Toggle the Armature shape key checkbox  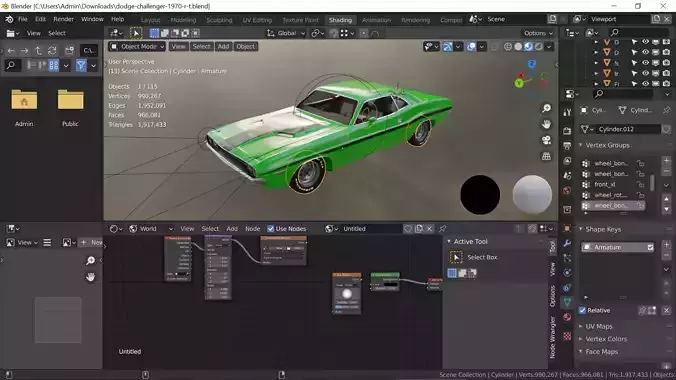tap(650, 248)
